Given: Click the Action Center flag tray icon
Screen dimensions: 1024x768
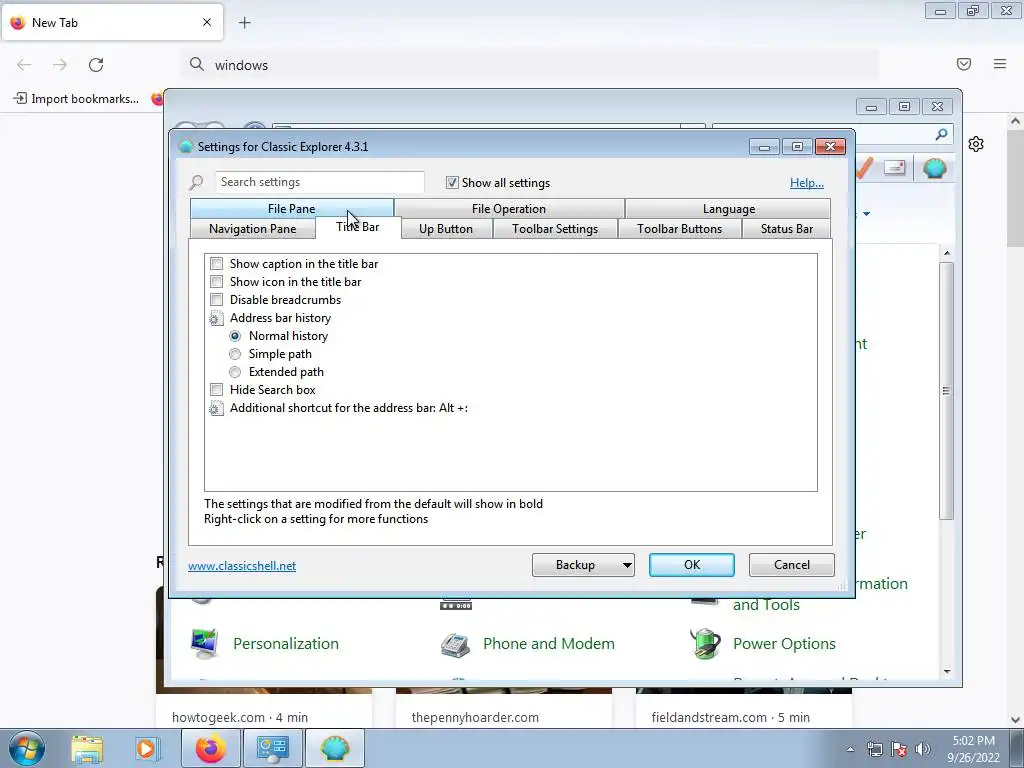Looking at the screenshot, I should (899, 749).
